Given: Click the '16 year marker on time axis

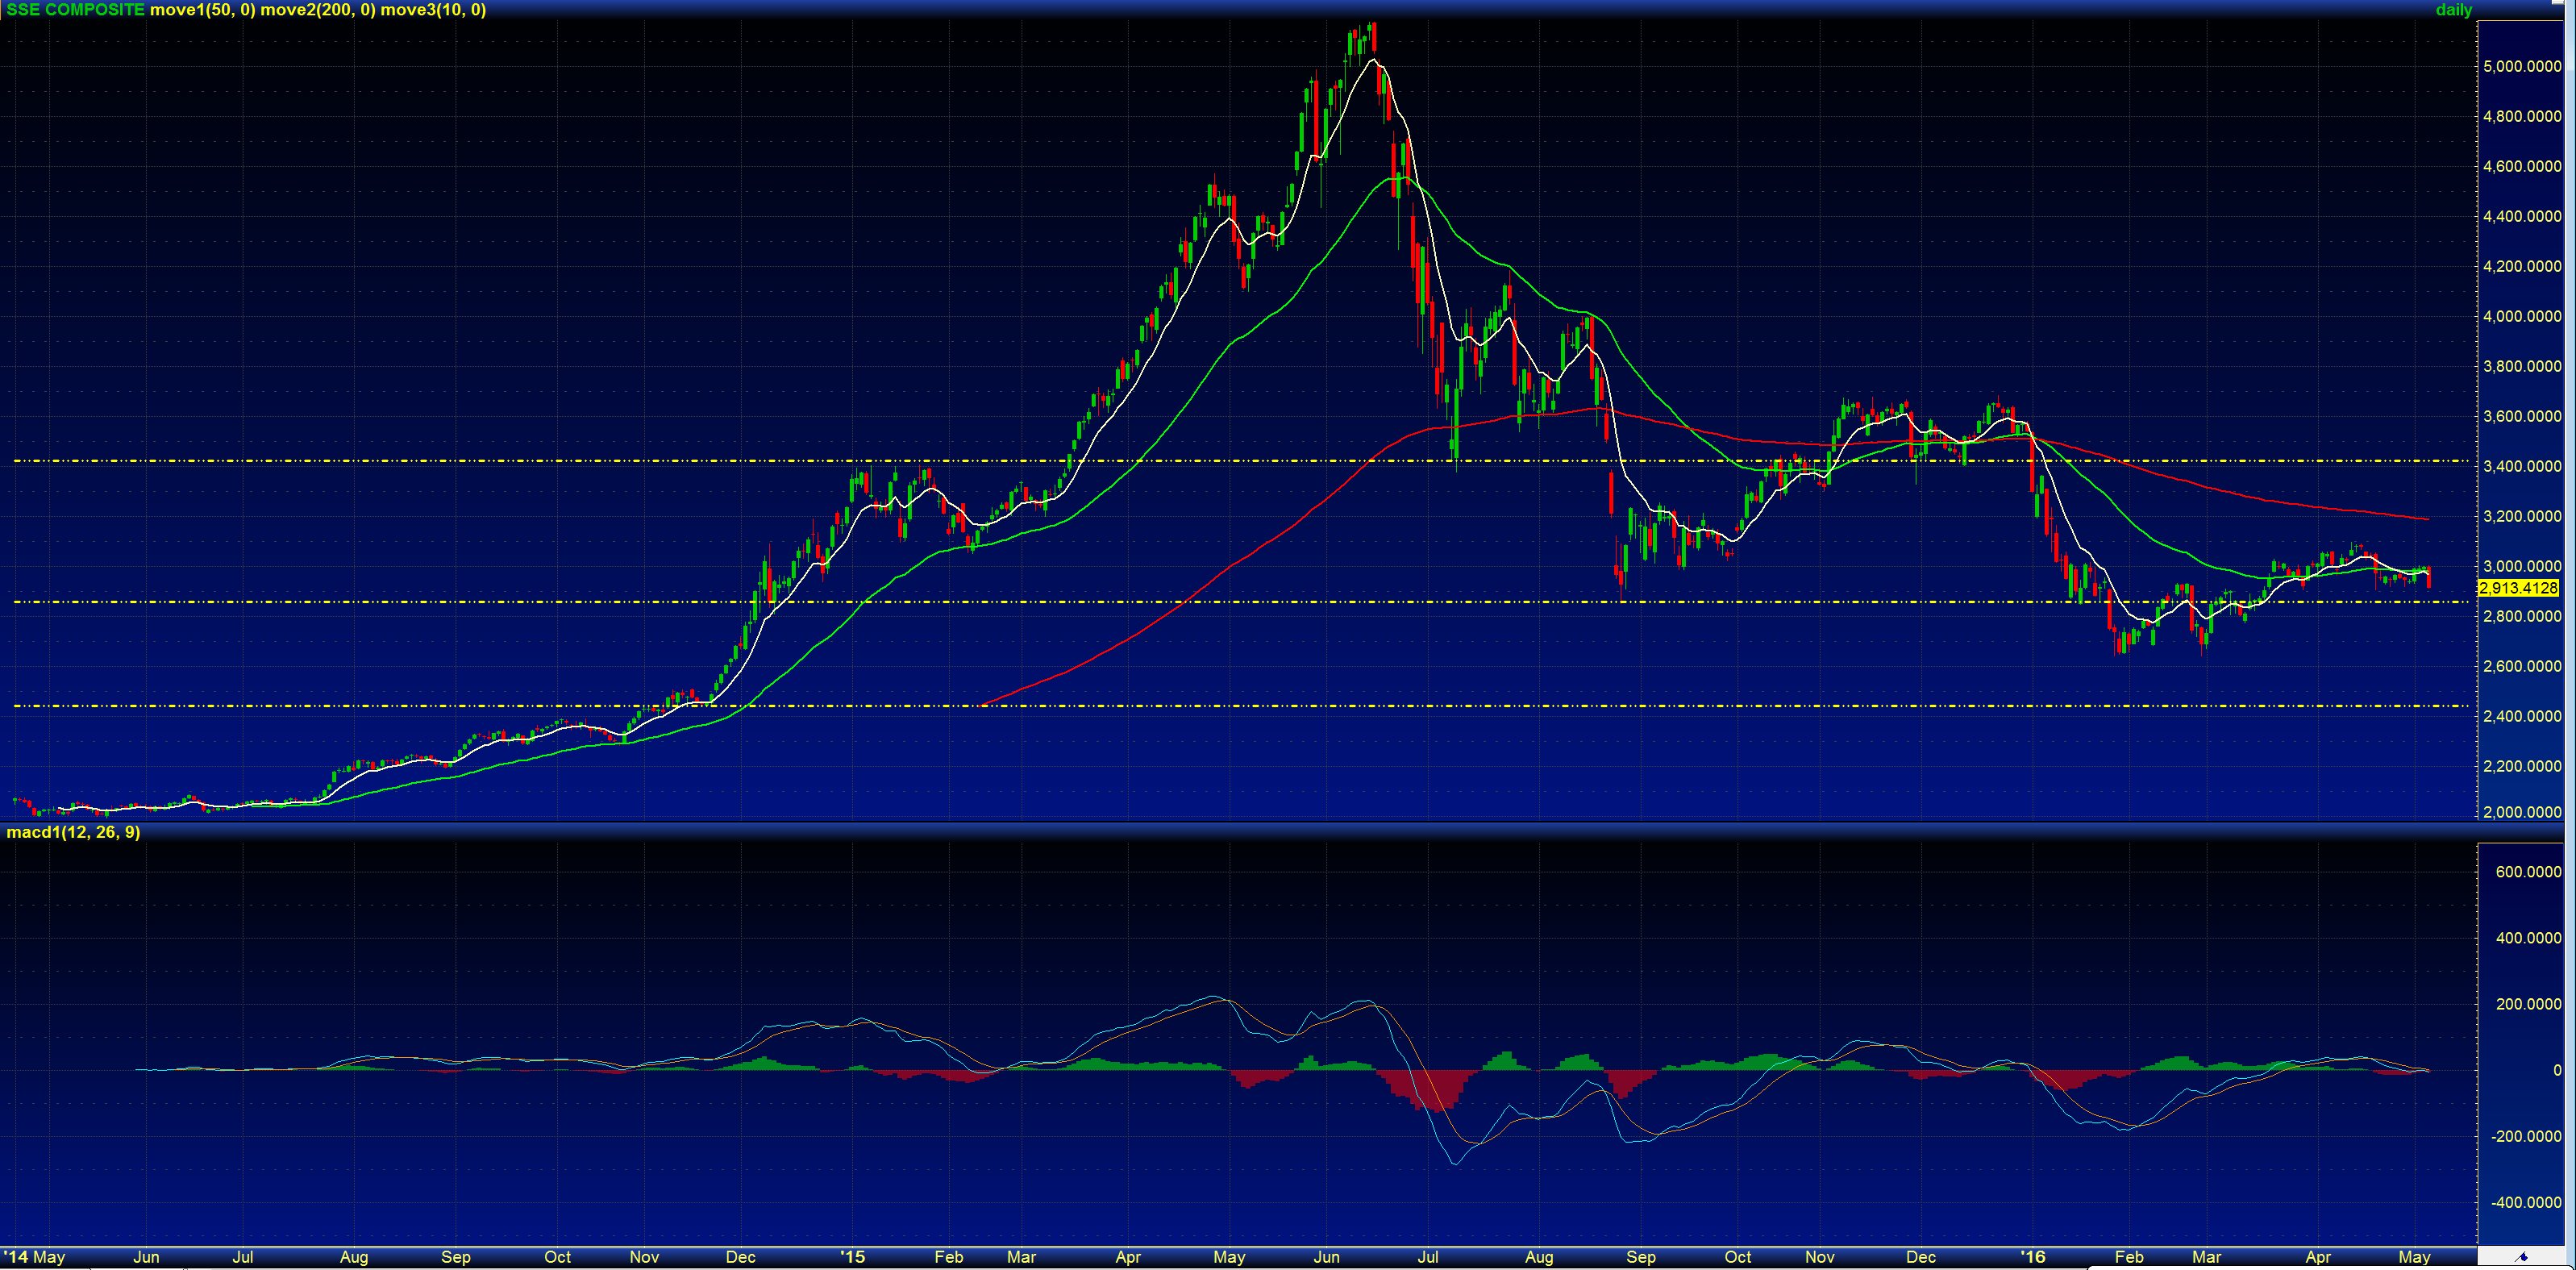Looking at the screenshot, I should click(x=2032, y=1257).
